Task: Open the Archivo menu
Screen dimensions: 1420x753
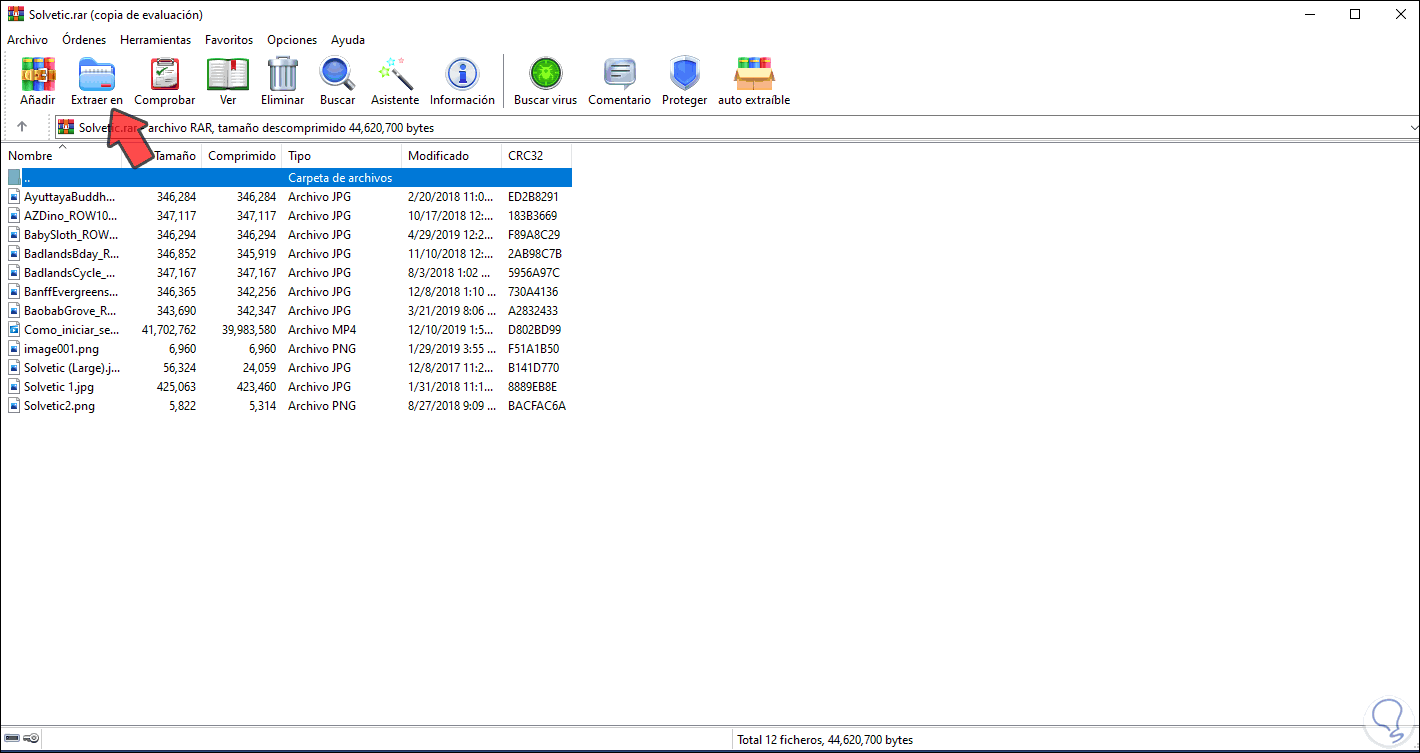Action: pyautogui.click(x=27, y=40)
